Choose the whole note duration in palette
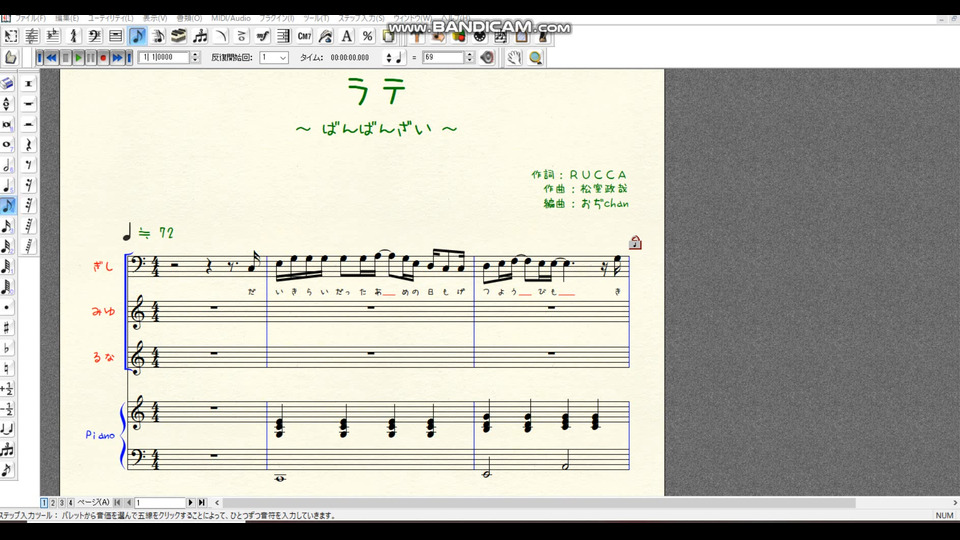Image resolution: width=960 pixels, height=540 pixels. (x=7, y=144)
